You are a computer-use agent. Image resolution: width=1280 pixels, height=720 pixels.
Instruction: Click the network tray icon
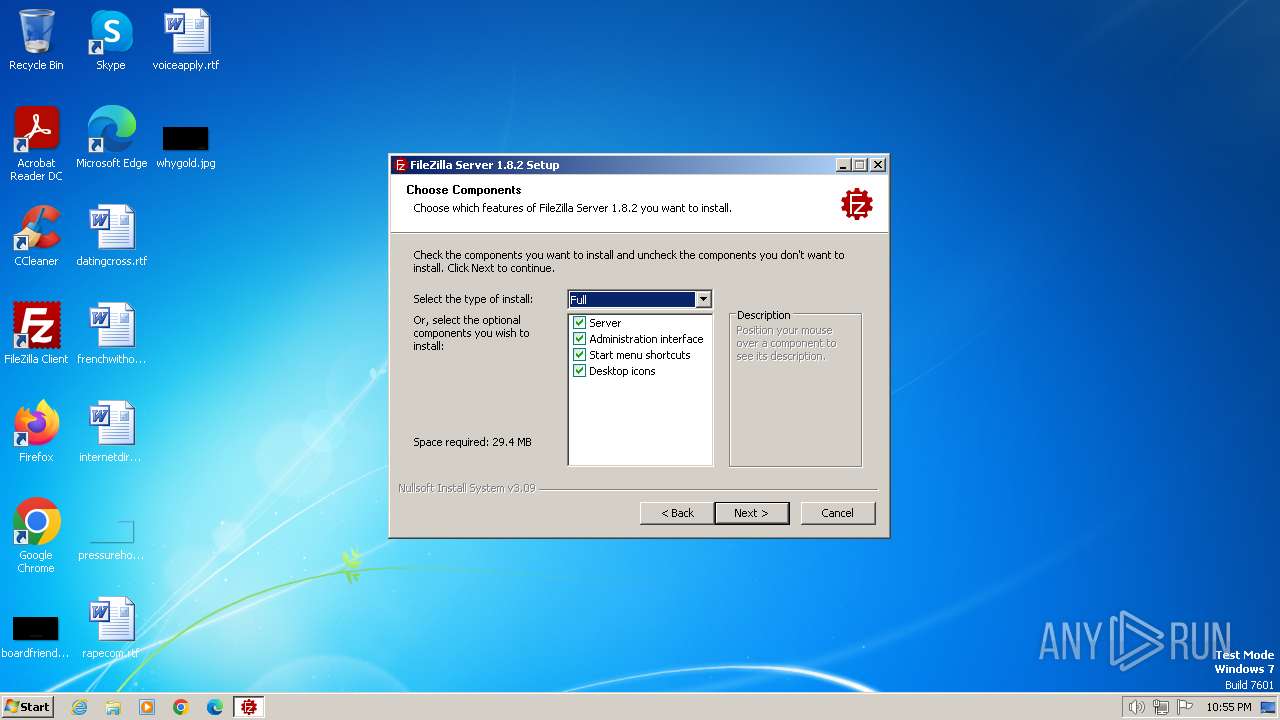pos(1161,707)
